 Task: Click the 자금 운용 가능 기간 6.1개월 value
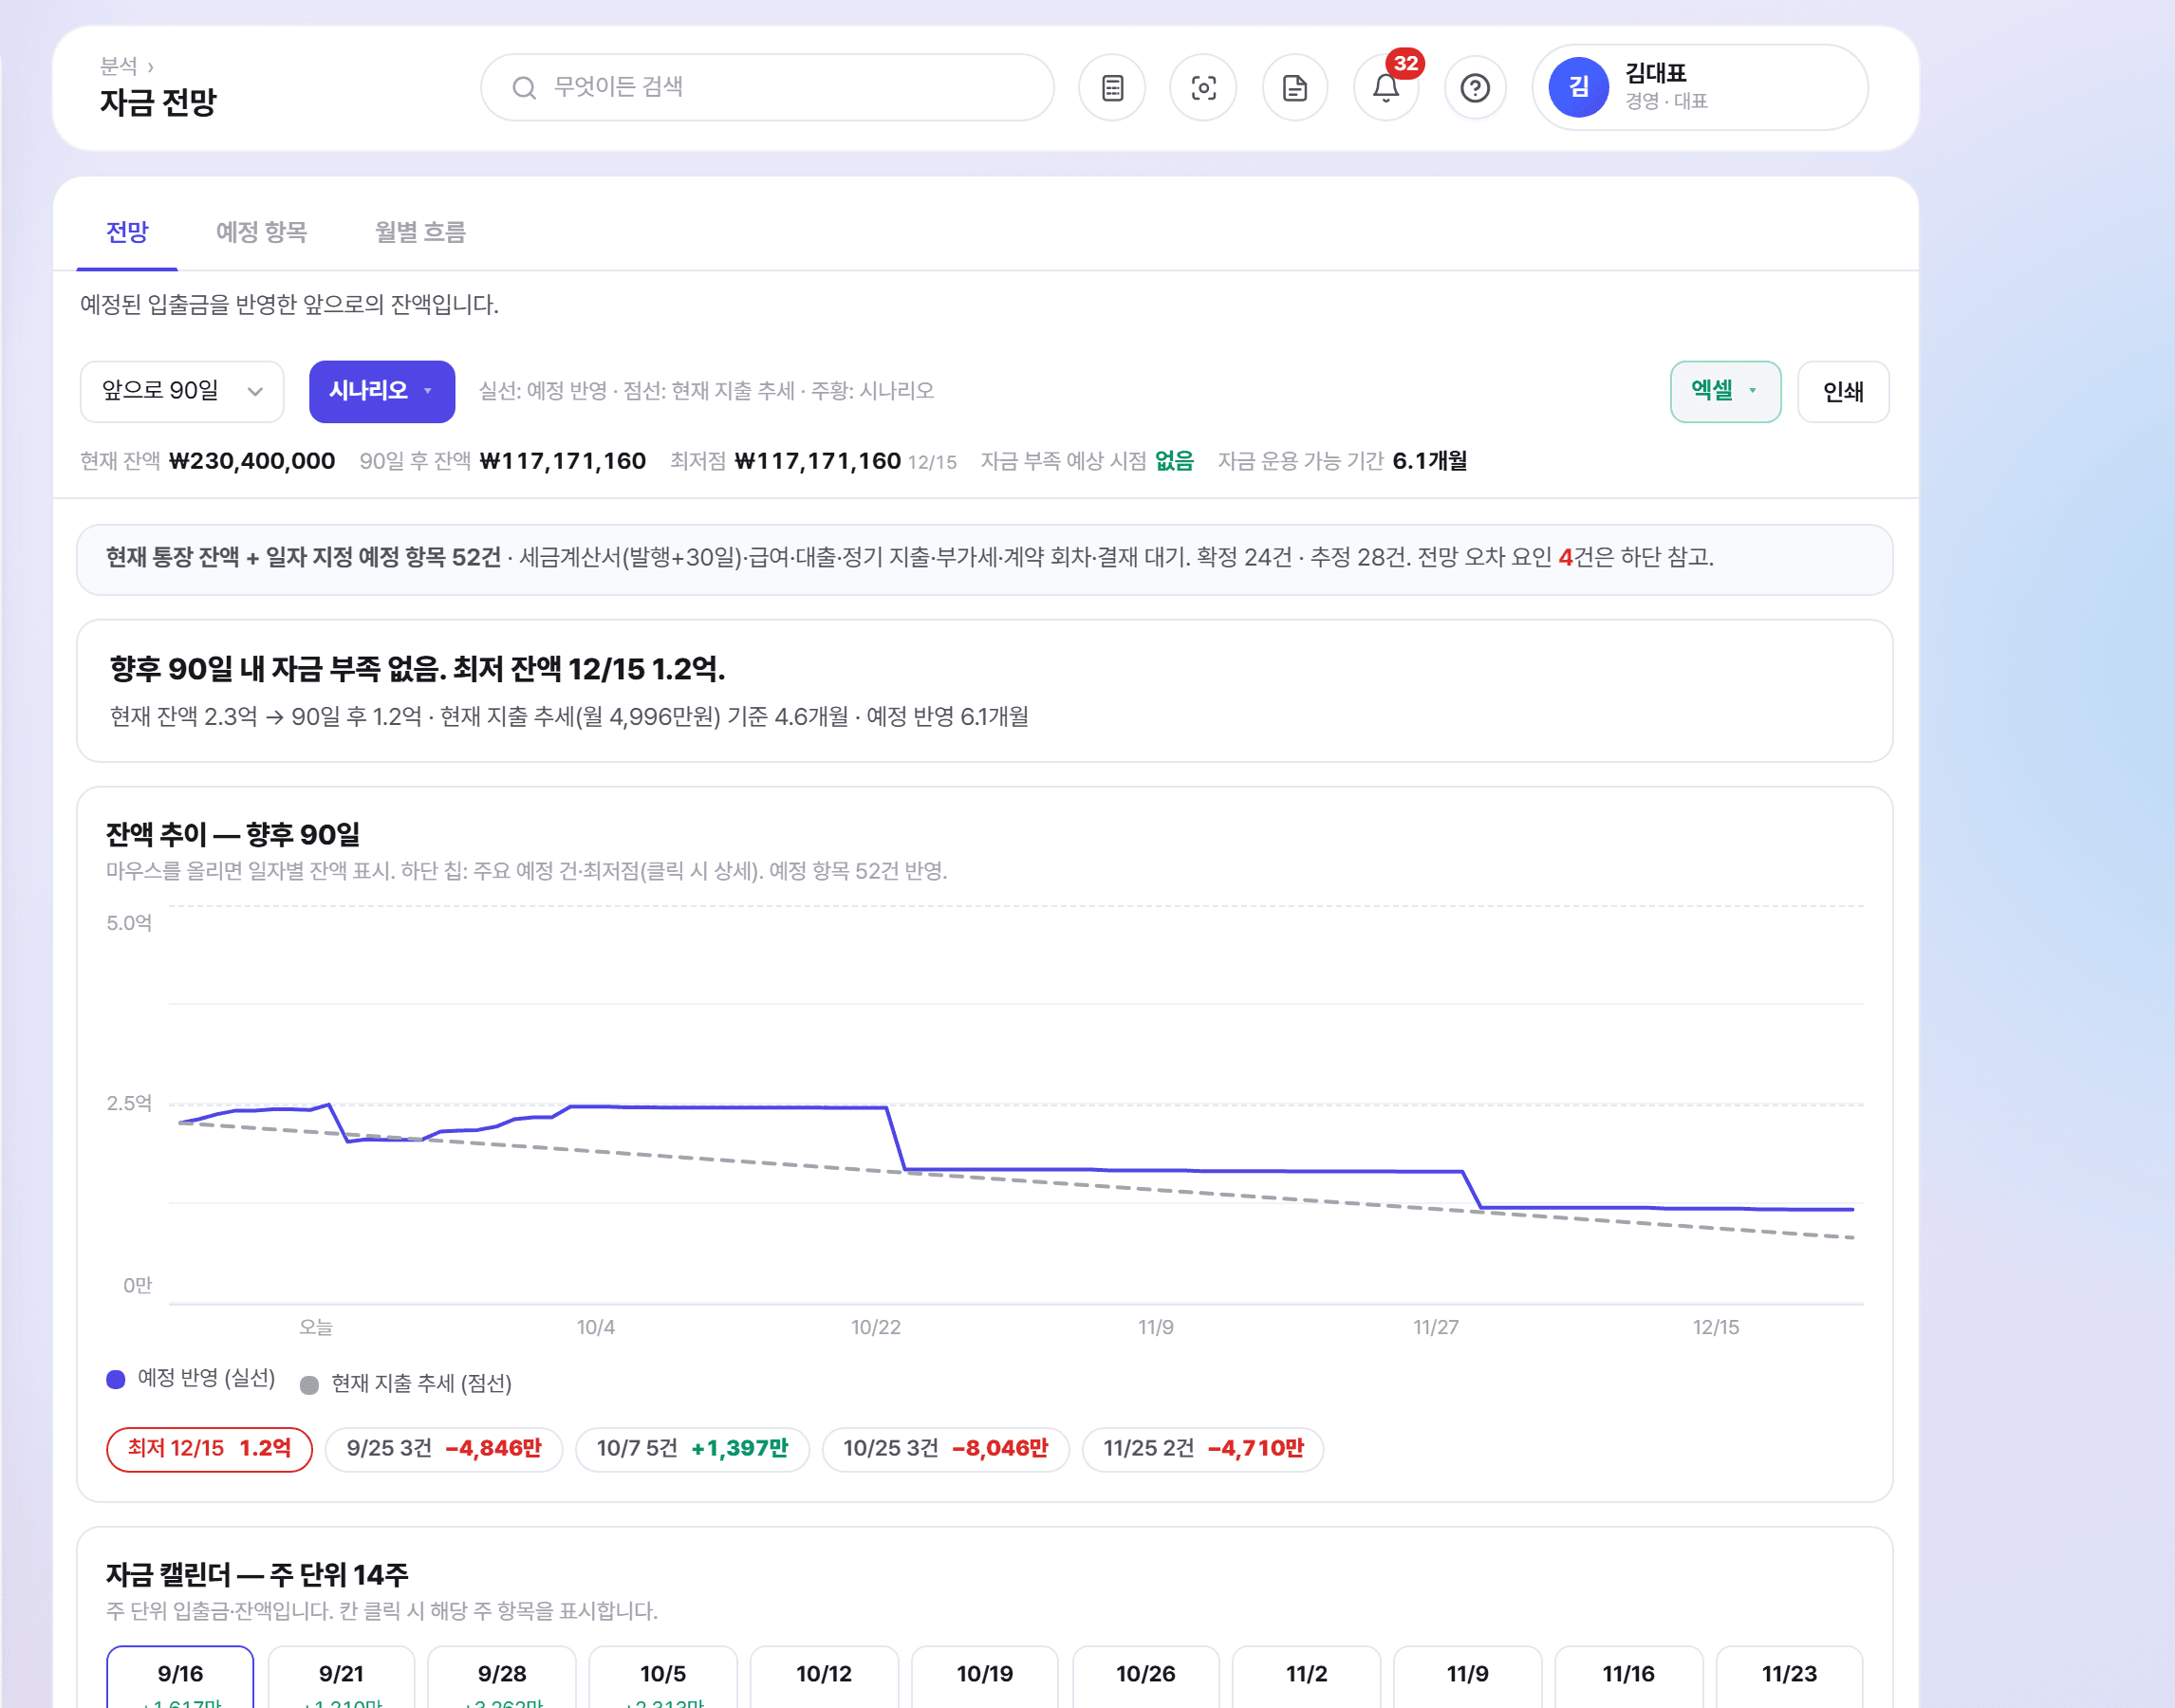(1430, 461)
